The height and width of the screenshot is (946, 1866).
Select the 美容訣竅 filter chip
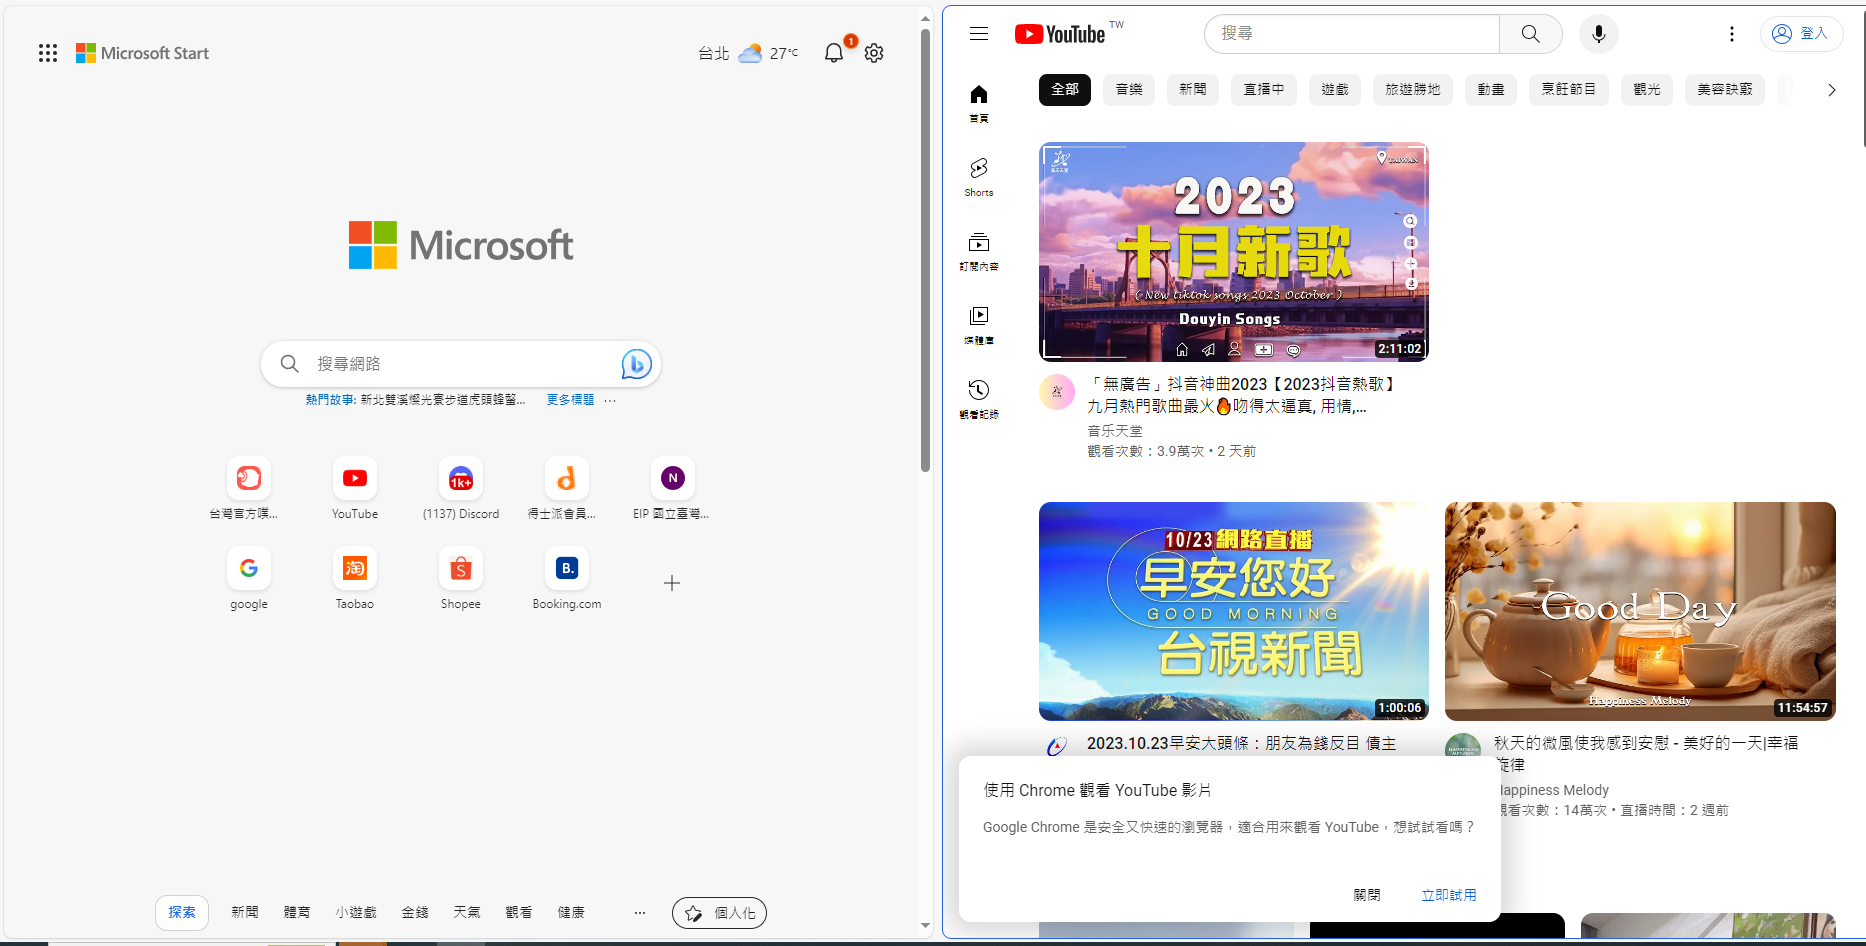point(1725,90)
